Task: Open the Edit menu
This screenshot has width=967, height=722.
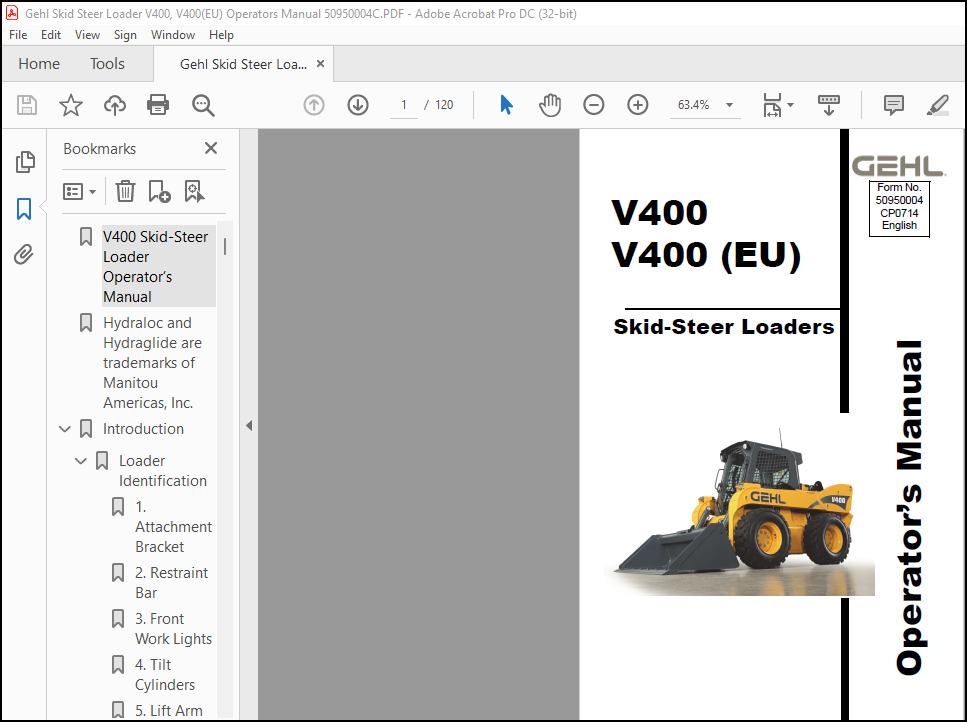Action: coord(51,35)
